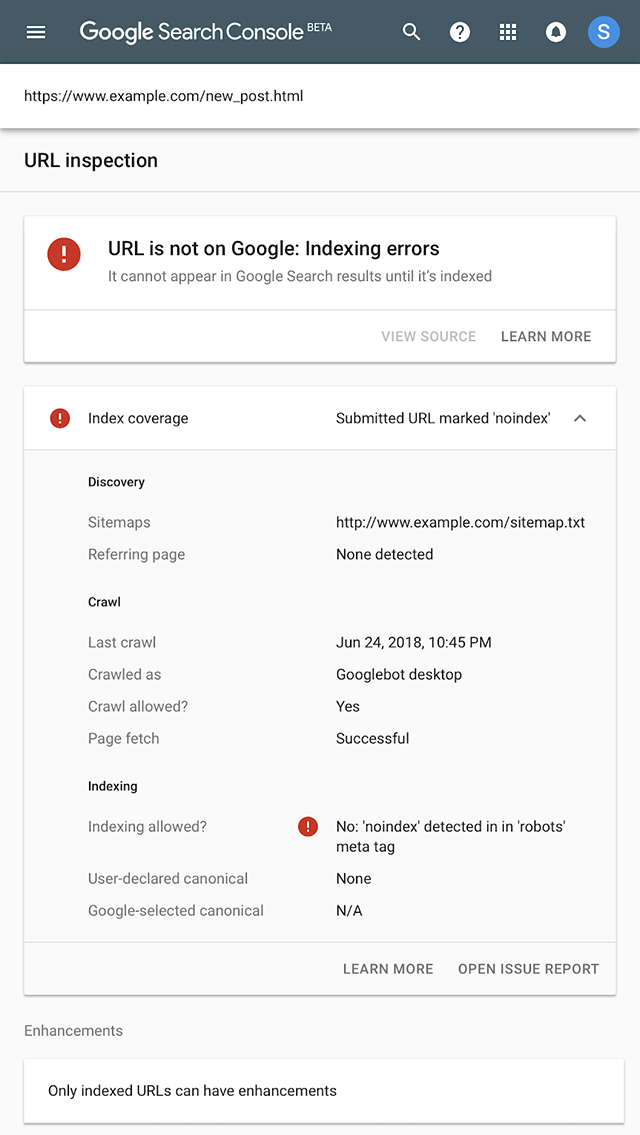Click the Index coverage row header
The height and width of the screenshot is (1135, 640).
pyautogui.click(x=138, y=419)
